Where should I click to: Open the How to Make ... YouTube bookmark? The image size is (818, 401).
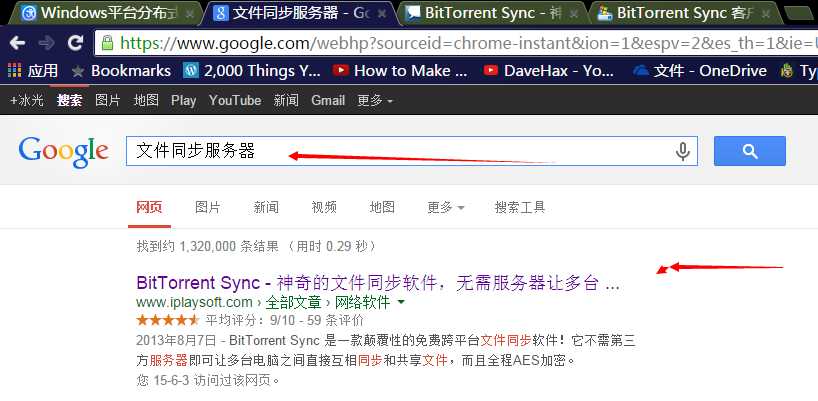[400, 70]
